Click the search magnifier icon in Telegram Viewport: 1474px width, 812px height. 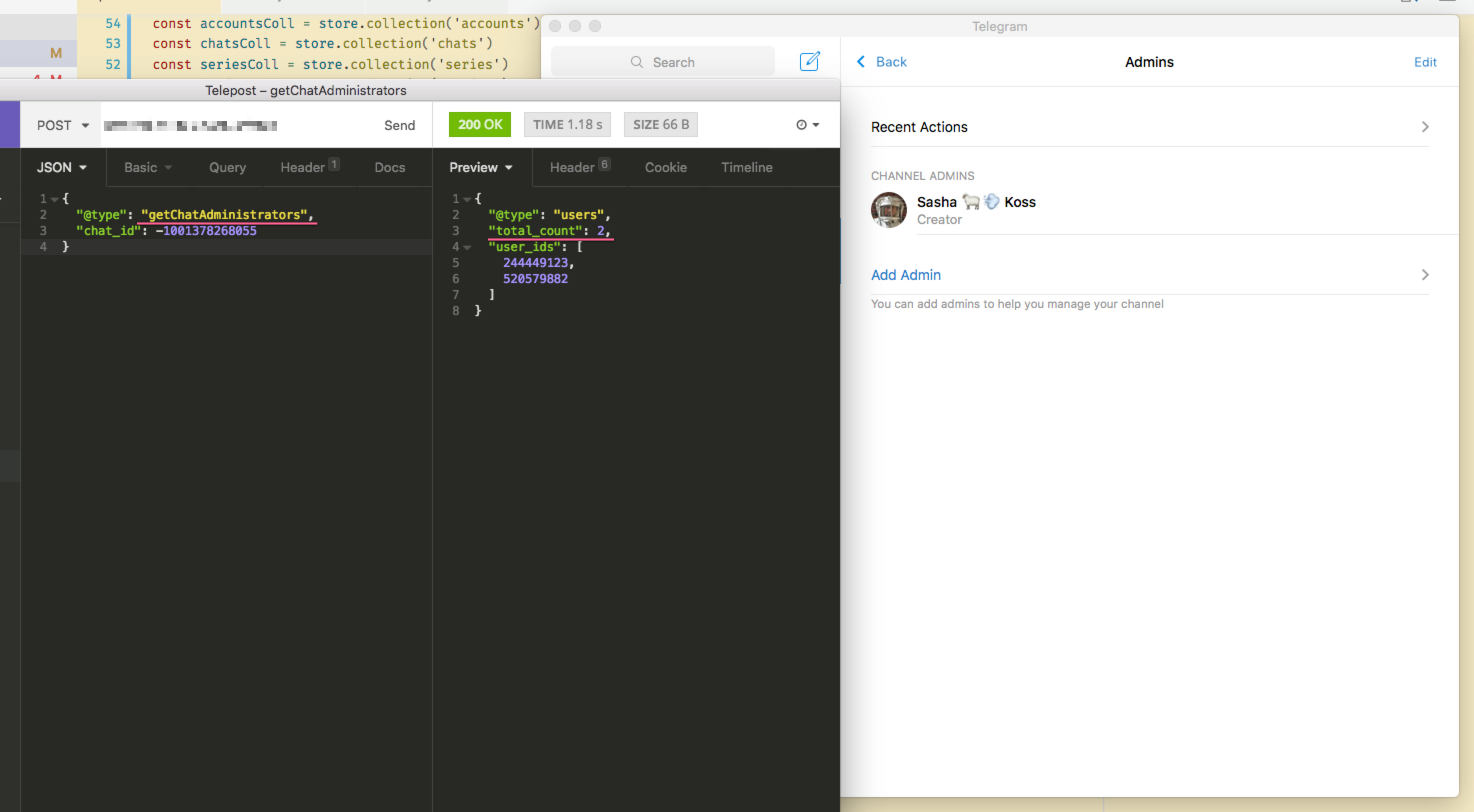tap(636, 61)
